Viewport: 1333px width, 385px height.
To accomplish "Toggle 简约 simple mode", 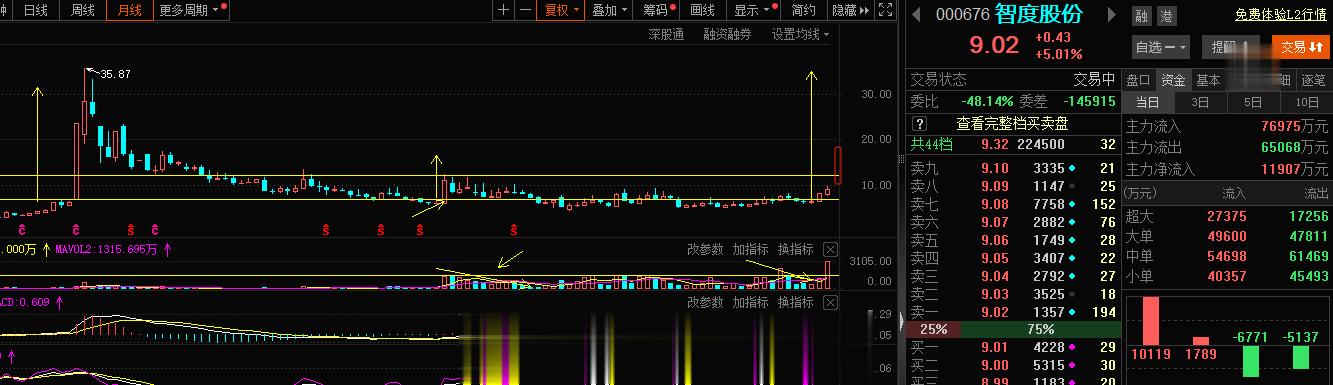I will click(x=803, y=10).
